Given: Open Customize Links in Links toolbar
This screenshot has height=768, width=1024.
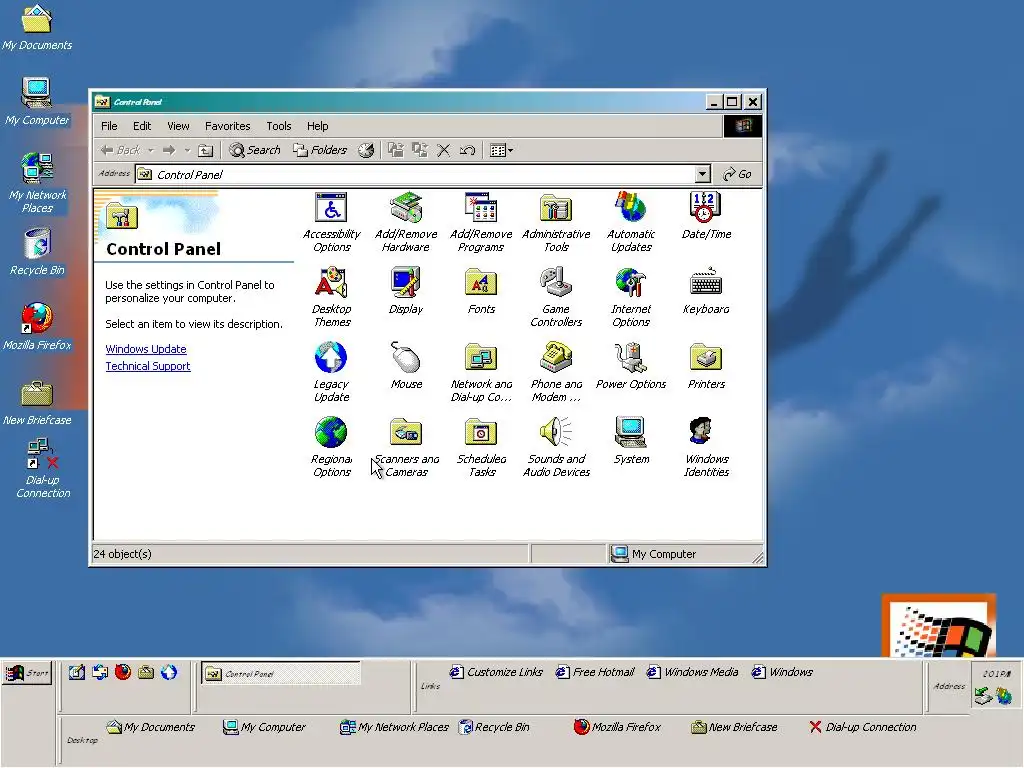Looking at the screenshot, I should pos(496,672).
